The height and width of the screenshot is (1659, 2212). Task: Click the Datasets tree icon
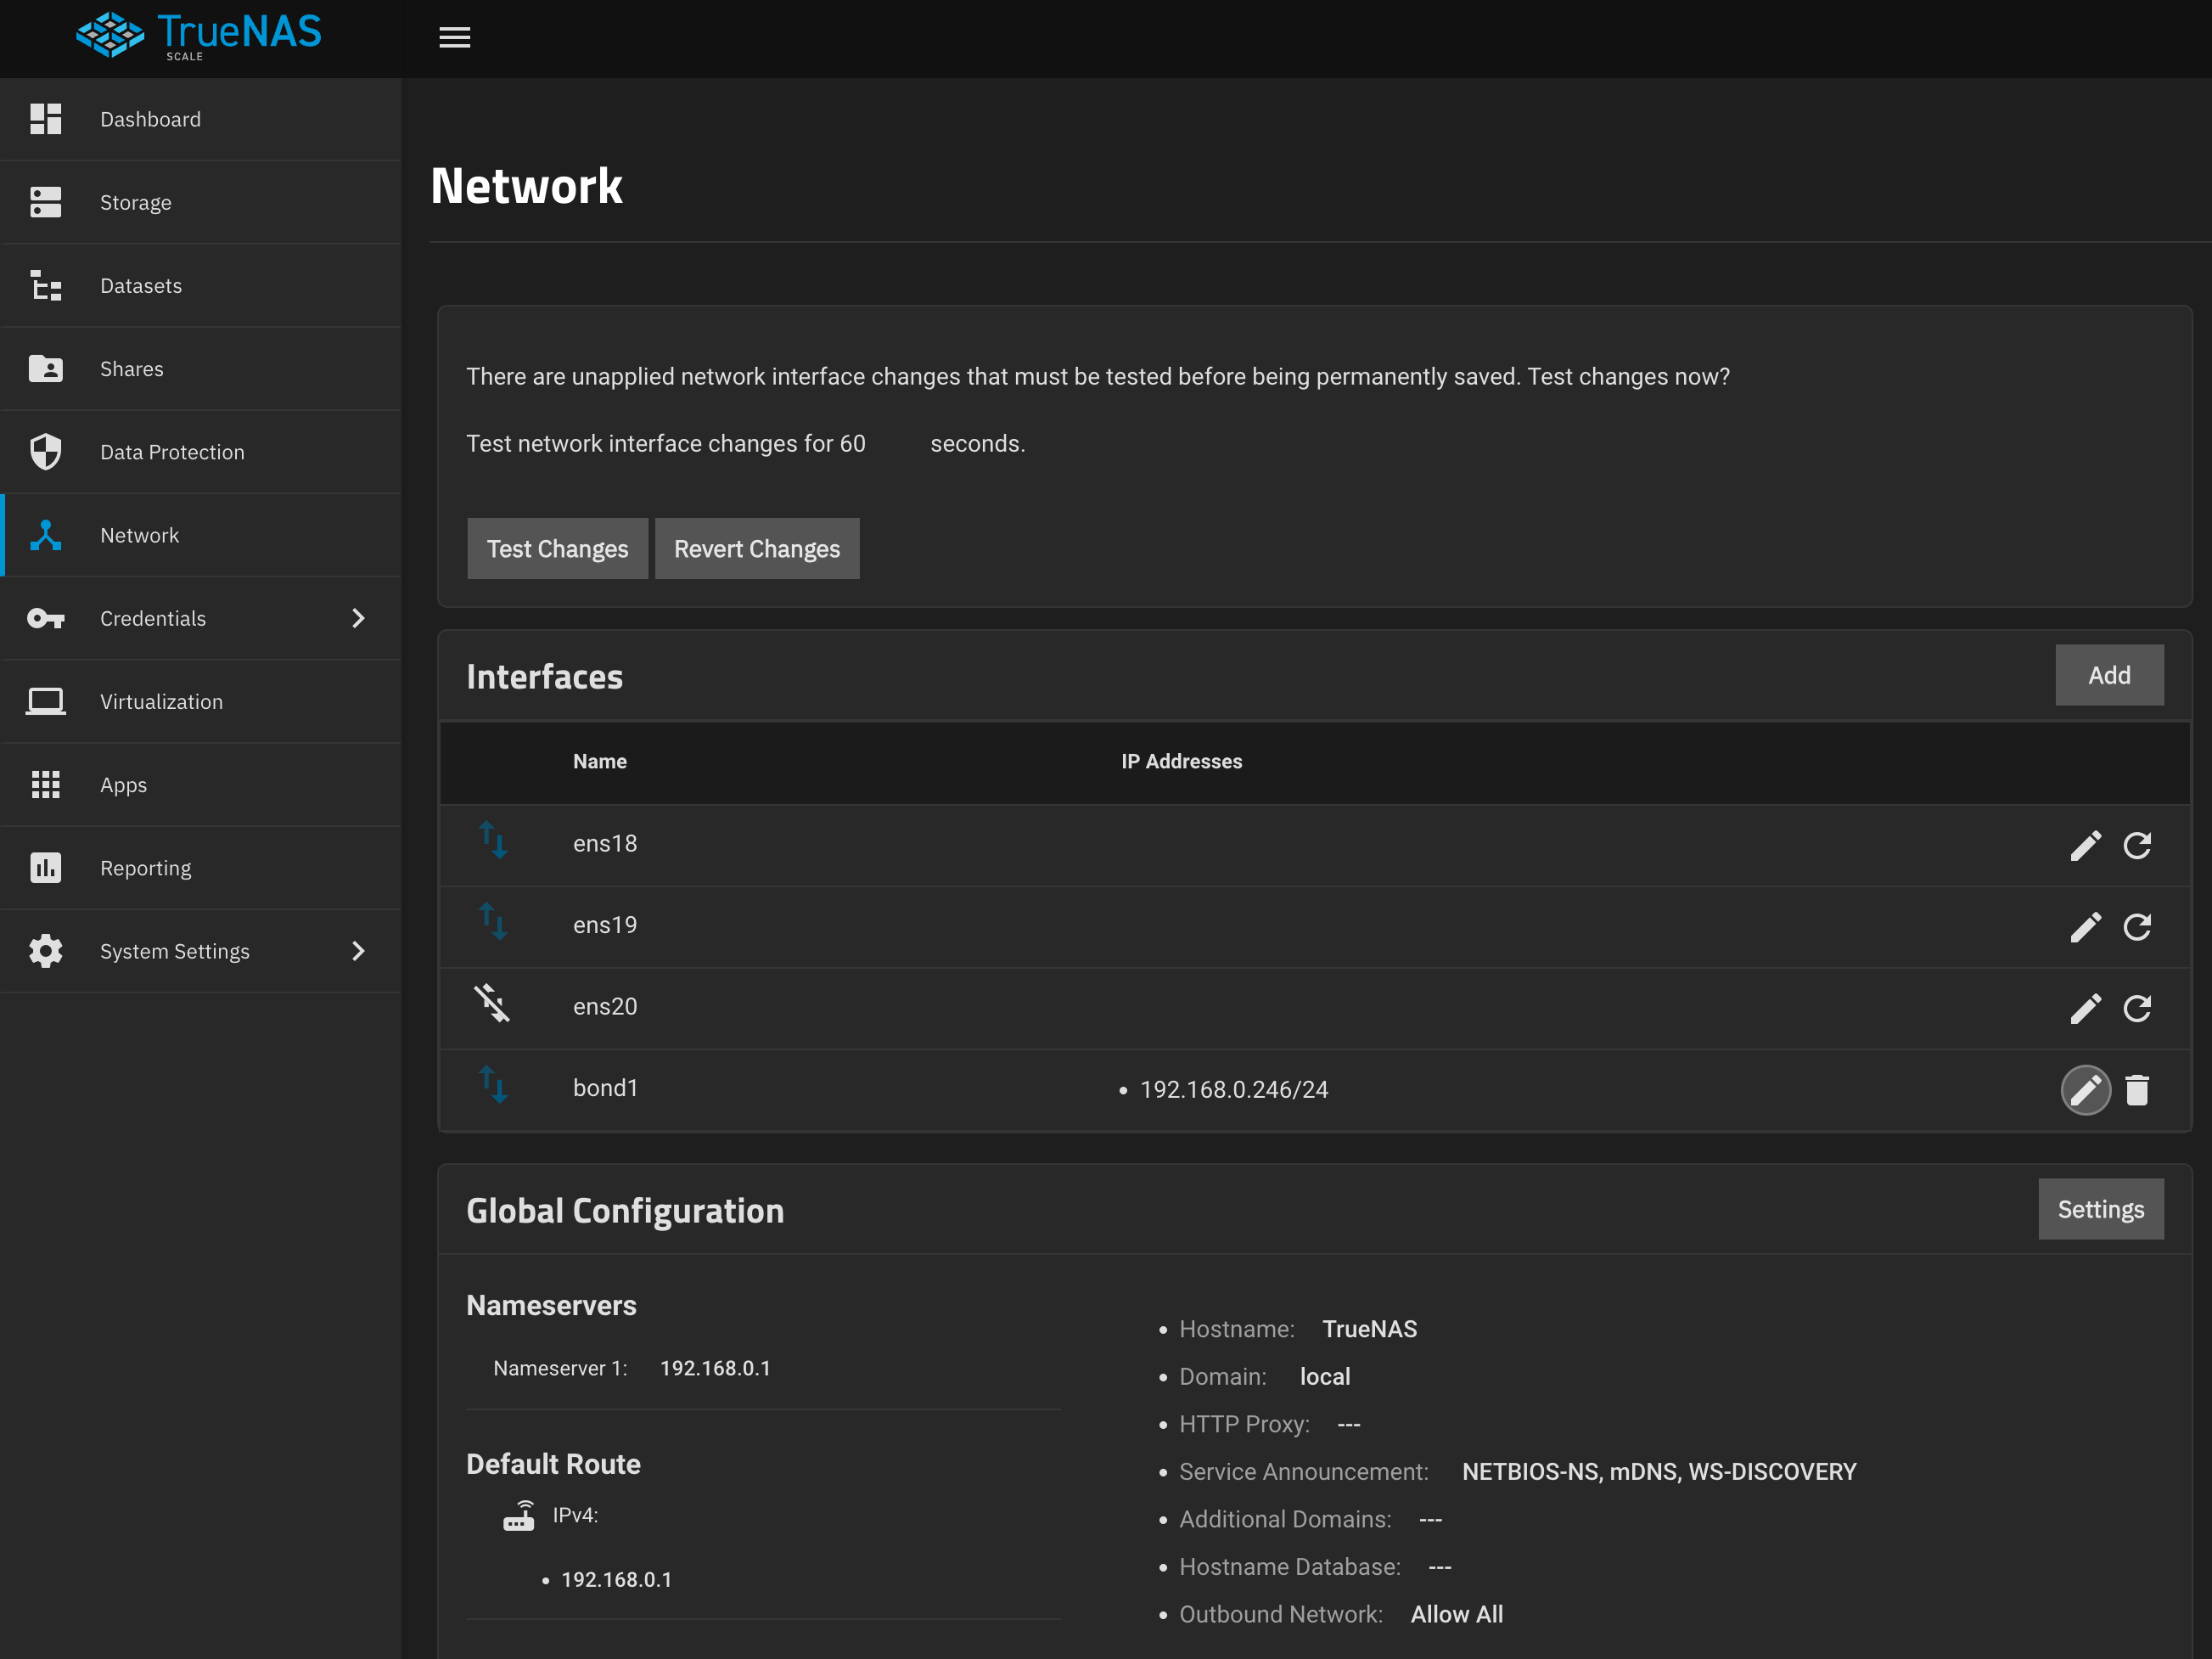coord(46,285)
